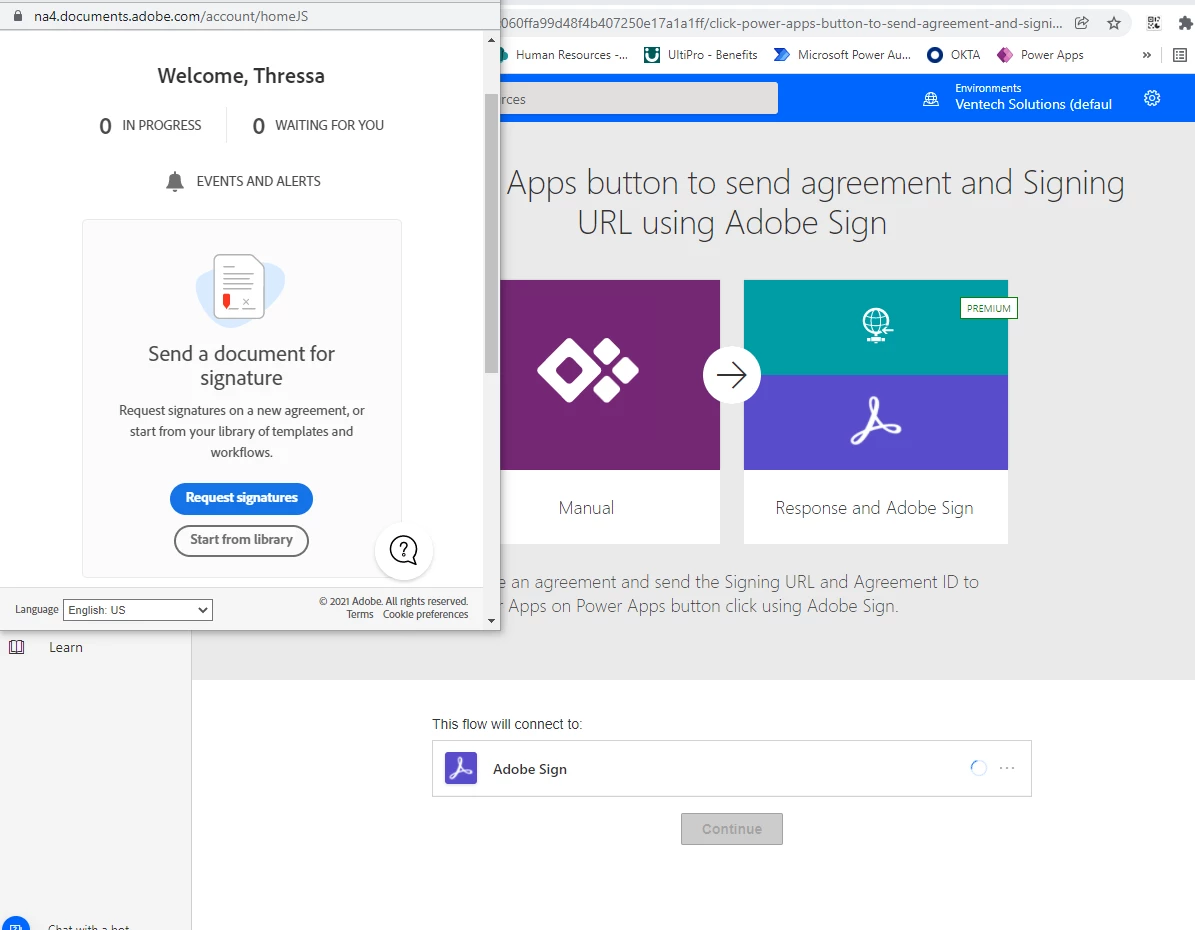Open Power Apps bookmark
This screenshot has height=930, width=1195.
[1040, 55]
